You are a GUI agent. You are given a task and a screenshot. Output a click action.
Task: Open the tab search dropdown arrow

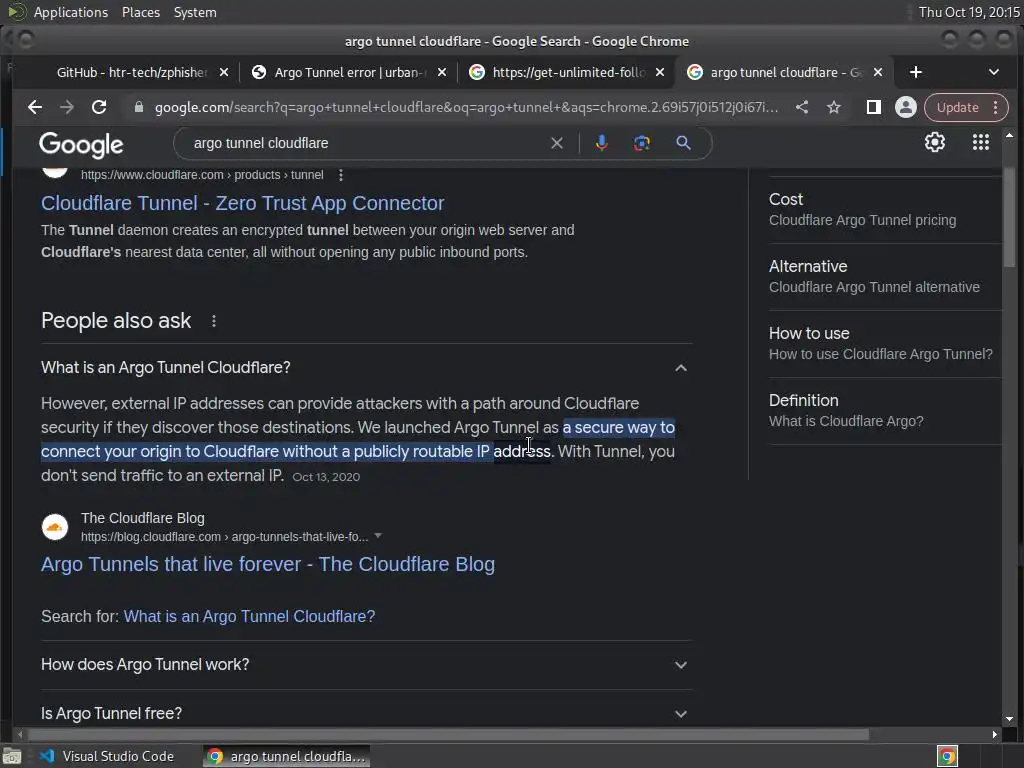(993, 72)
